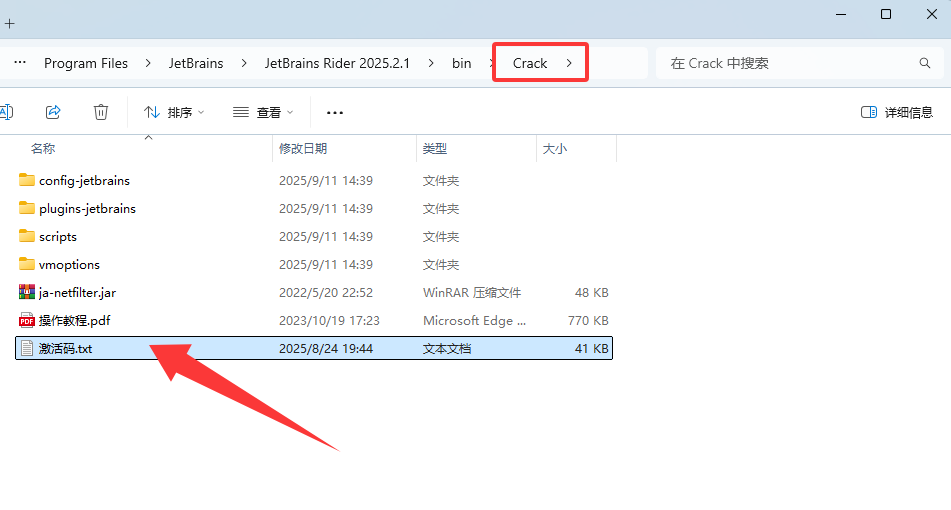This screenshot has height=510, width=951.
Task: Minimize the Explorer window
Action: 841,14
